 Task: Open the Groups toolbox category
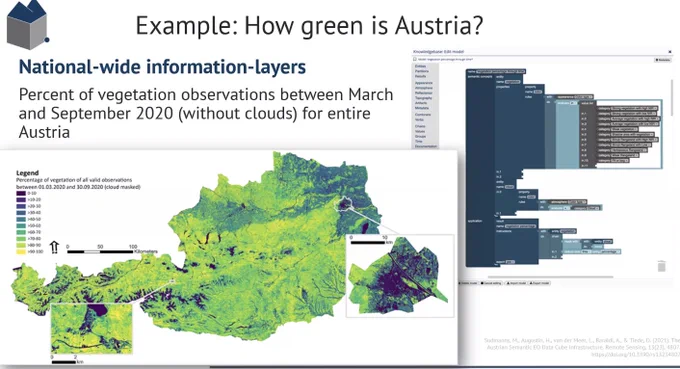[x=420, y=137]
